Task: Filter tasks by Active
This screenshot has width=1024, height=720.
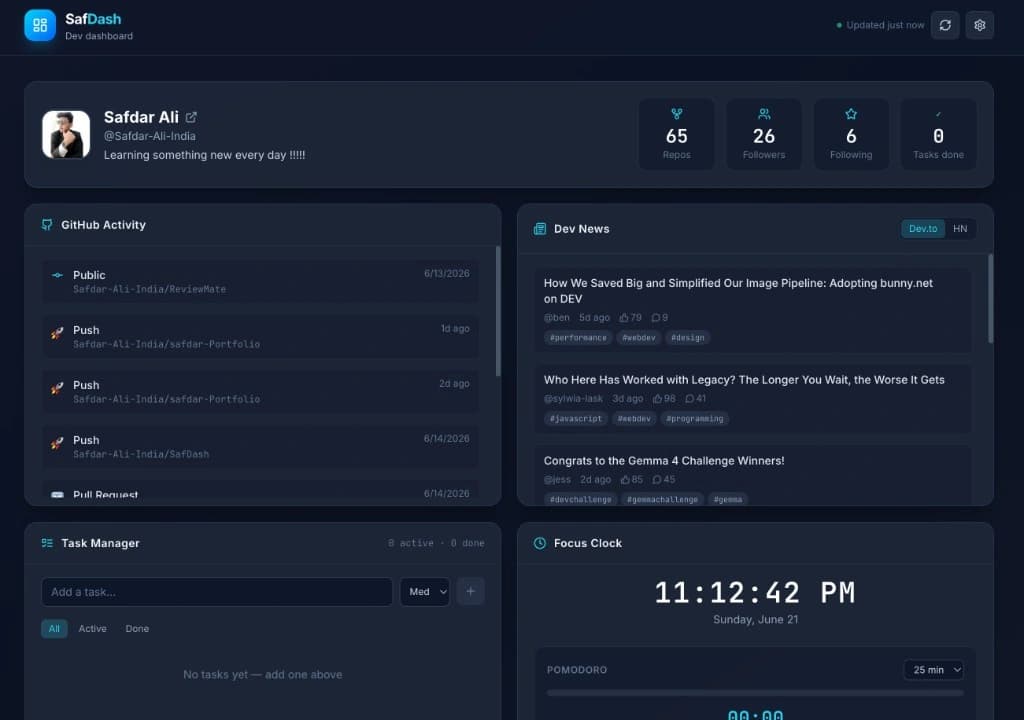Action: click(x=93, y=629)
